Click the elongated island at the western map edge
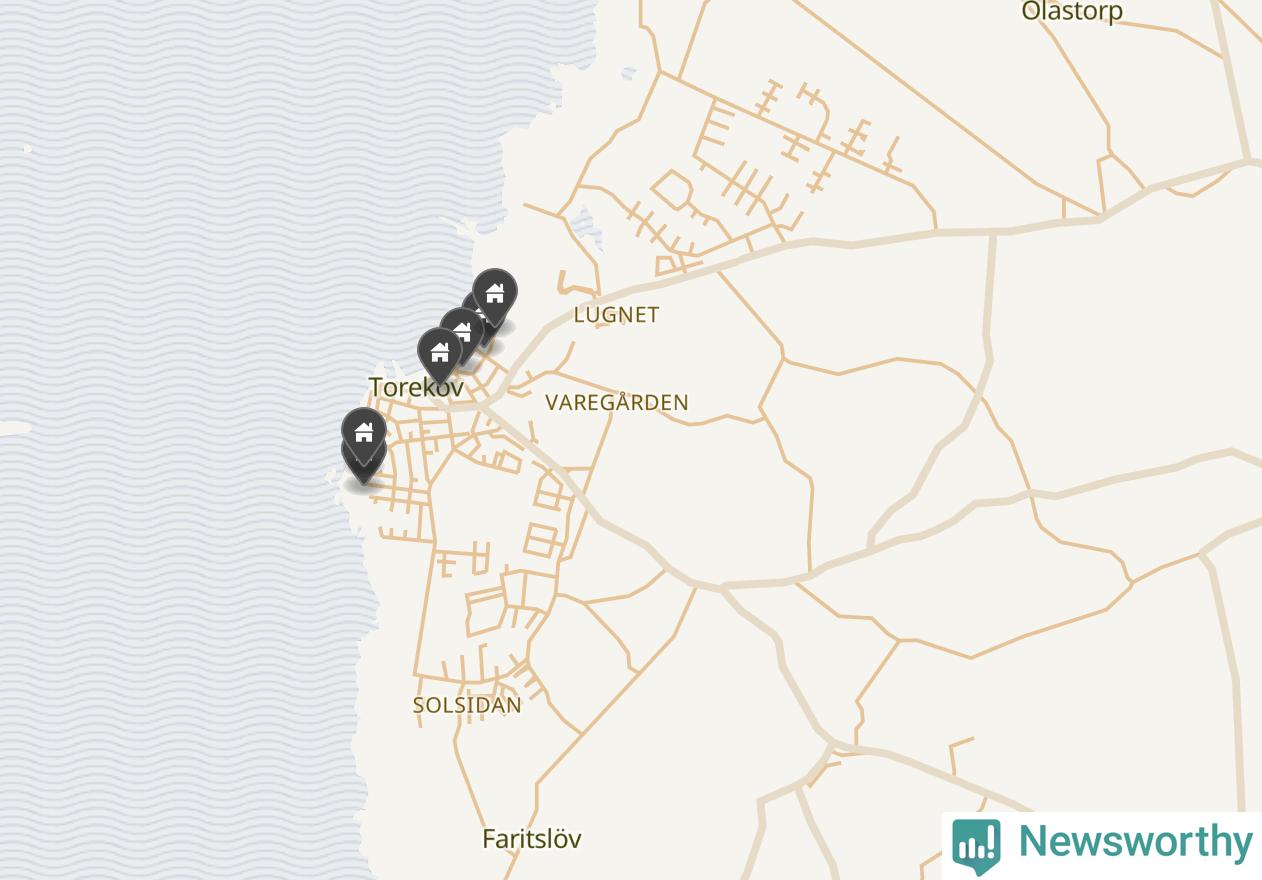This screenshot has height=880, width=1262. 14,428
